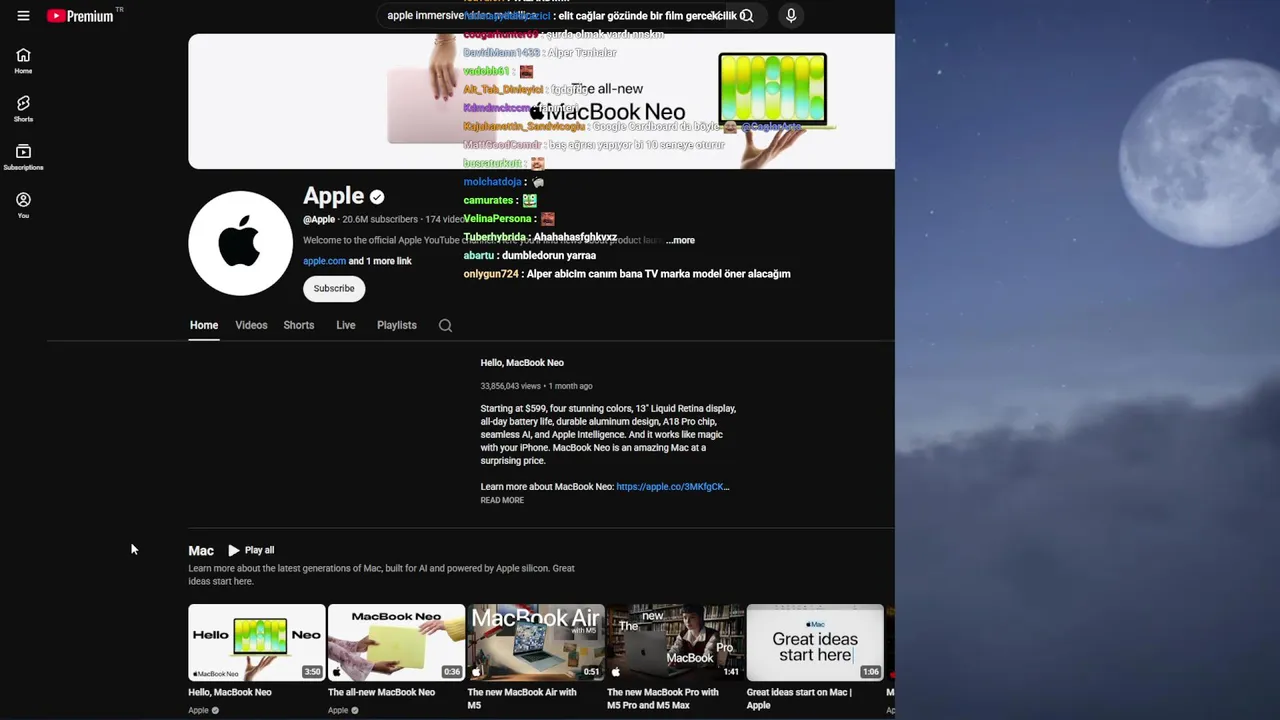Image resolution: width=1280 pixels, height=720 pixels.
Task: Click the @Apple handle text
Action: pyautogui.click(x=319, y=219)
